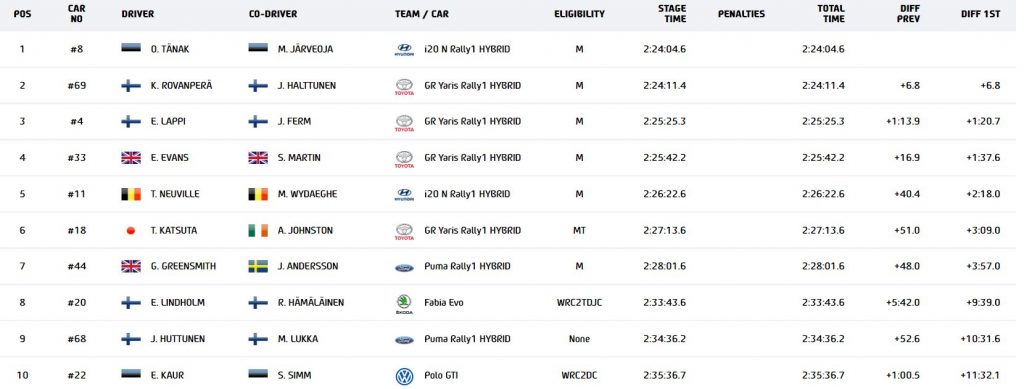The height and width of the screenshot is (389, 1024).
Task: Sort by the STAGE TIME column header
Action: click(x=672, y=14)
